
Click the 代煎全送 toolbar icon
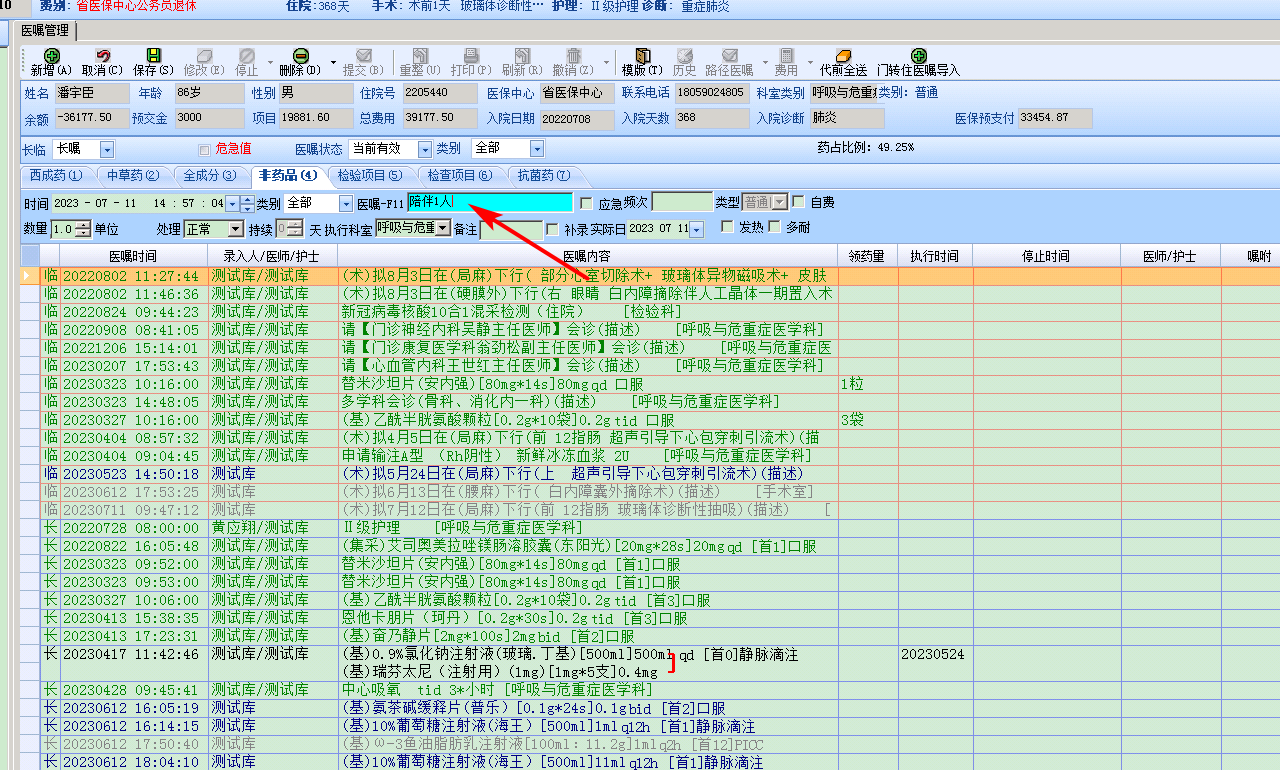(843, 56)
